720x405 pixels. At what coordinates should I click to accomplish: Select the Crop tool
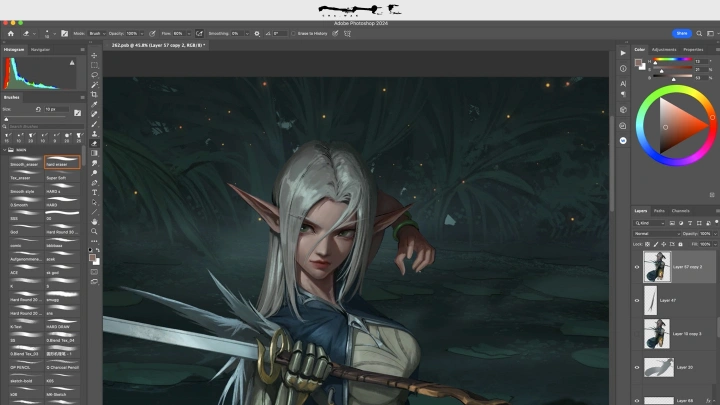coord(94,95)
